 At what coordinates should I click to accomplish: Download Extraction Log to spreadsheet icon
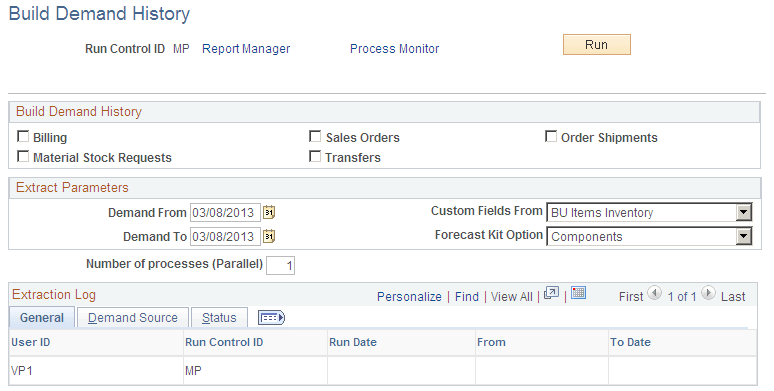tap(578, 293)
